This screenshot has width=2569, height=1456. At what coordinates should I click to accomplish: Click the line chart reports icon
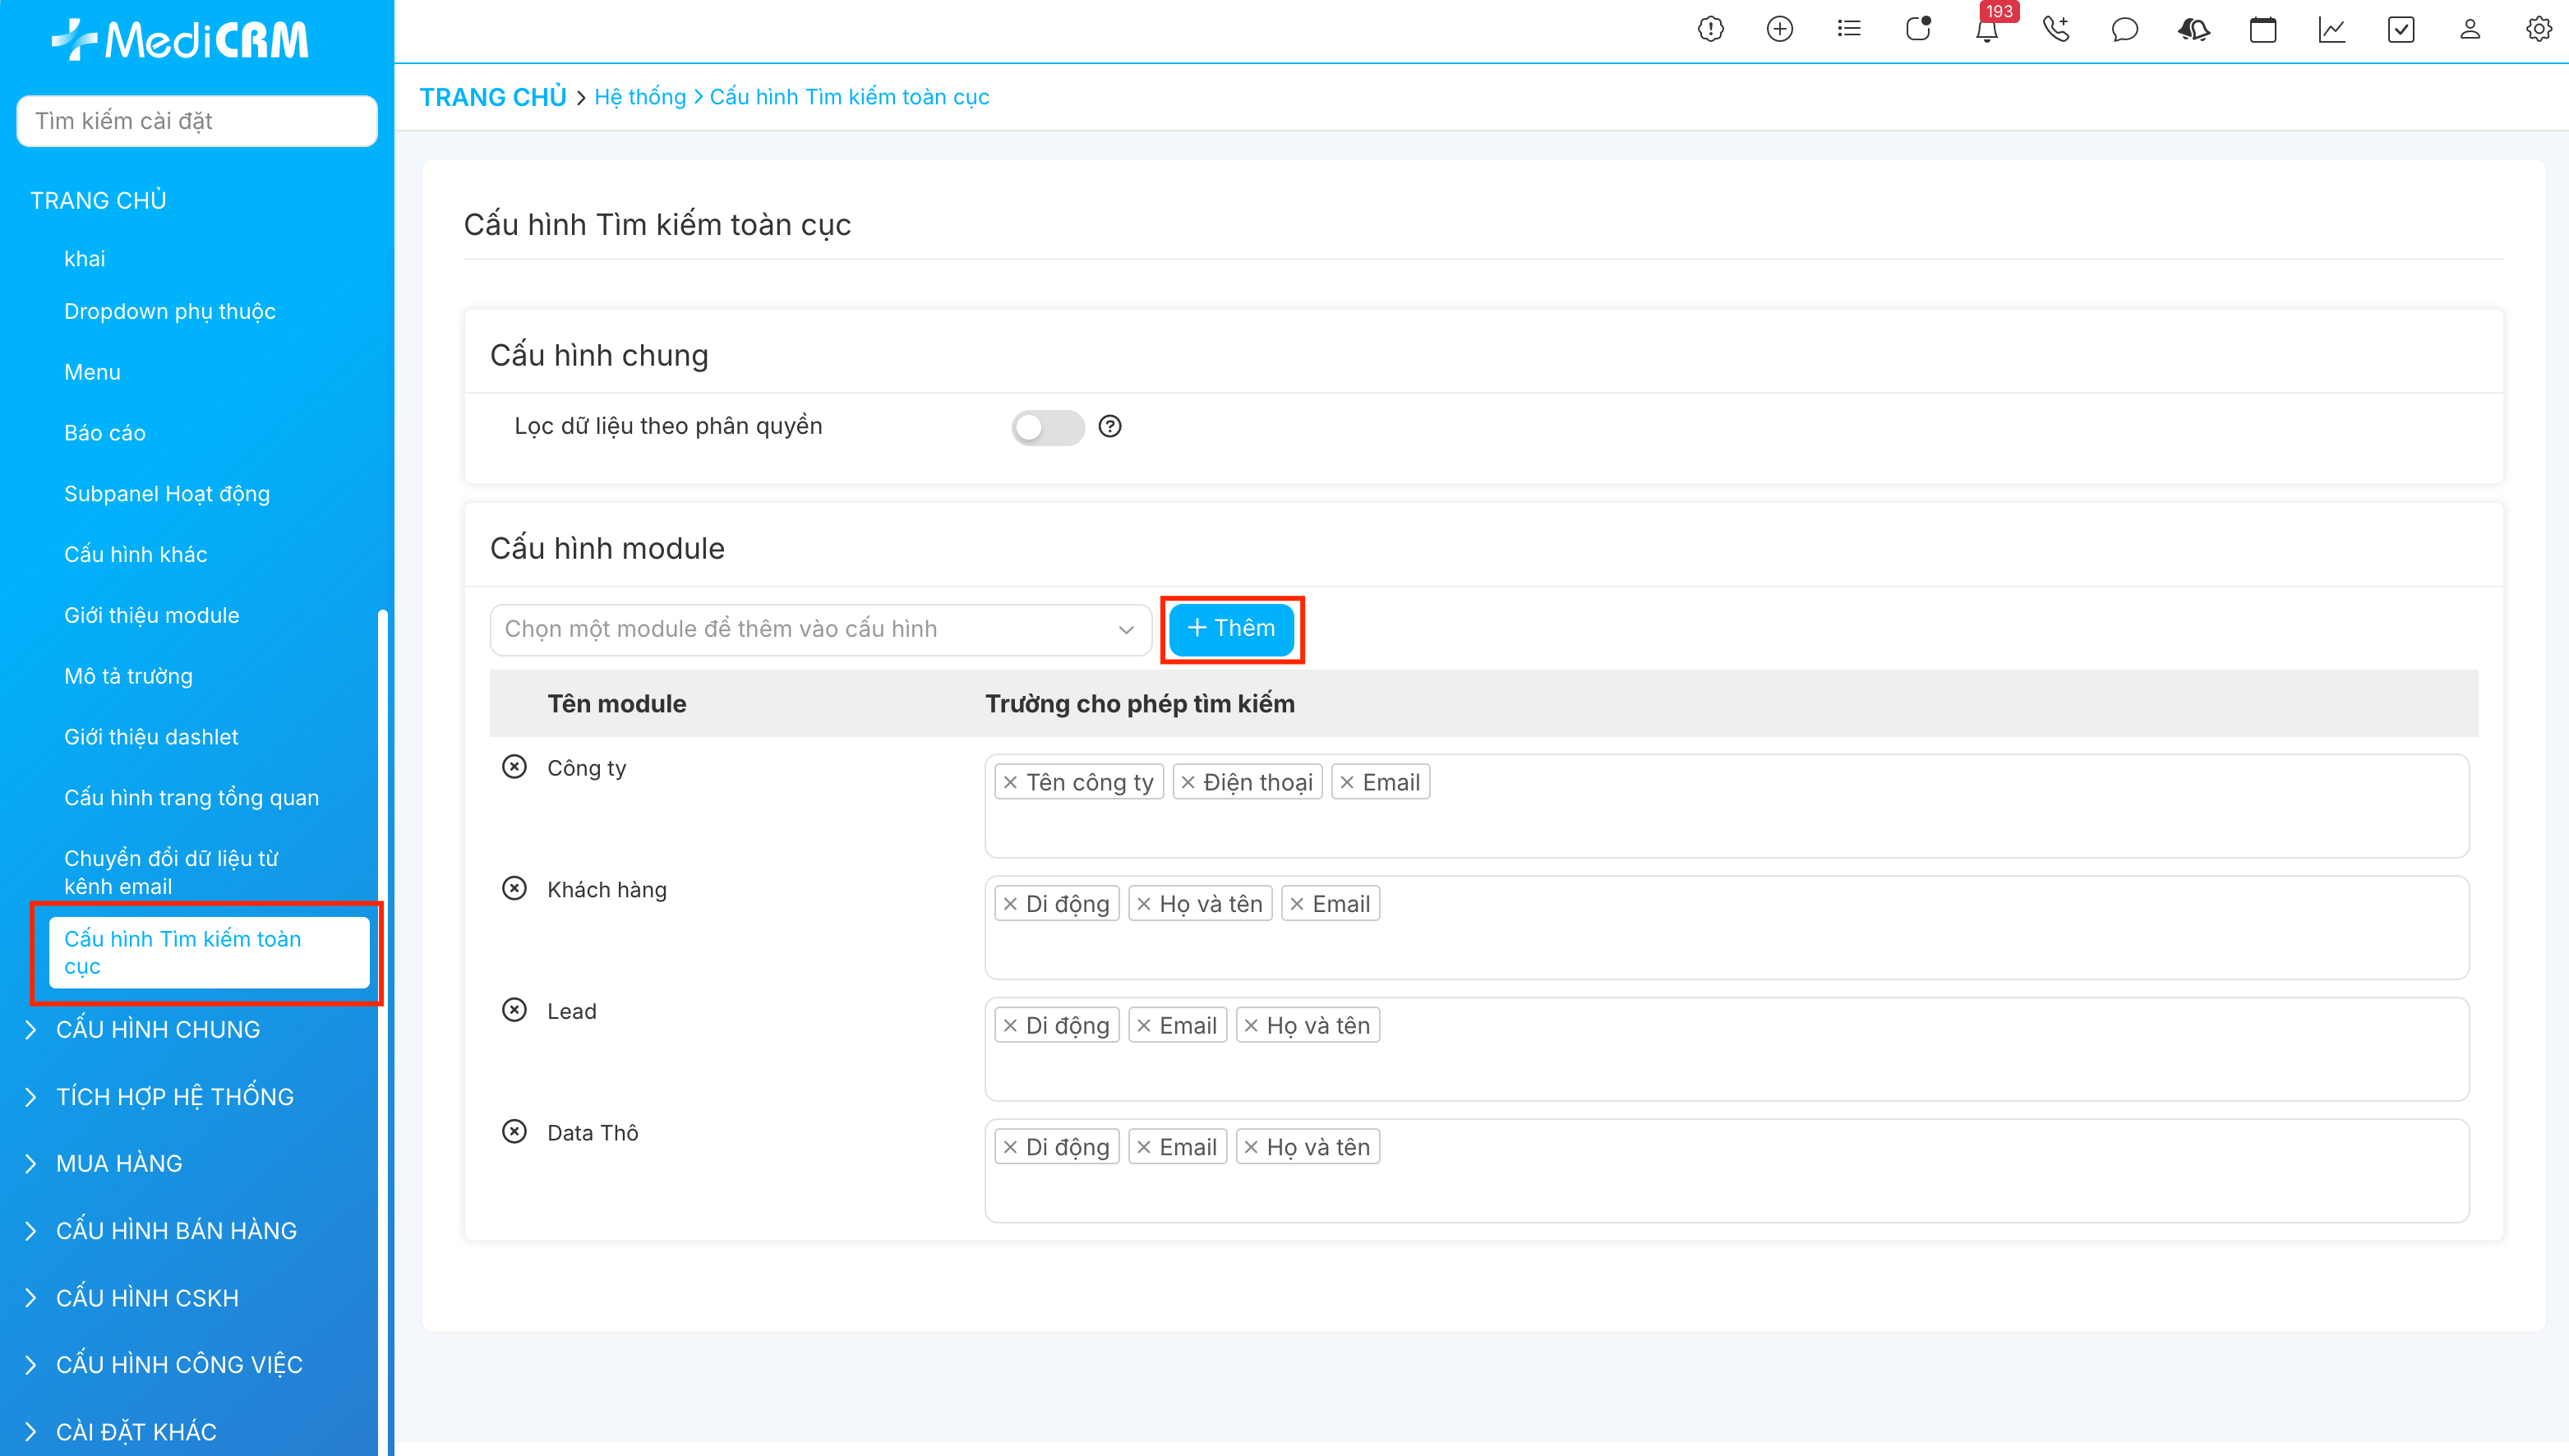coord(2331,30)
